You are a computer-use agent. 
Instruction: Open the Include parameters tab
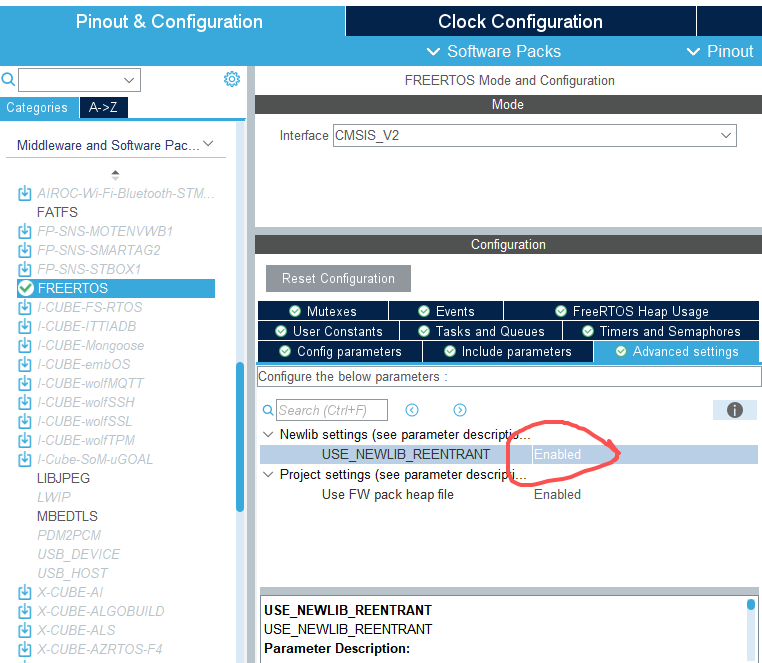coord(508,351)
